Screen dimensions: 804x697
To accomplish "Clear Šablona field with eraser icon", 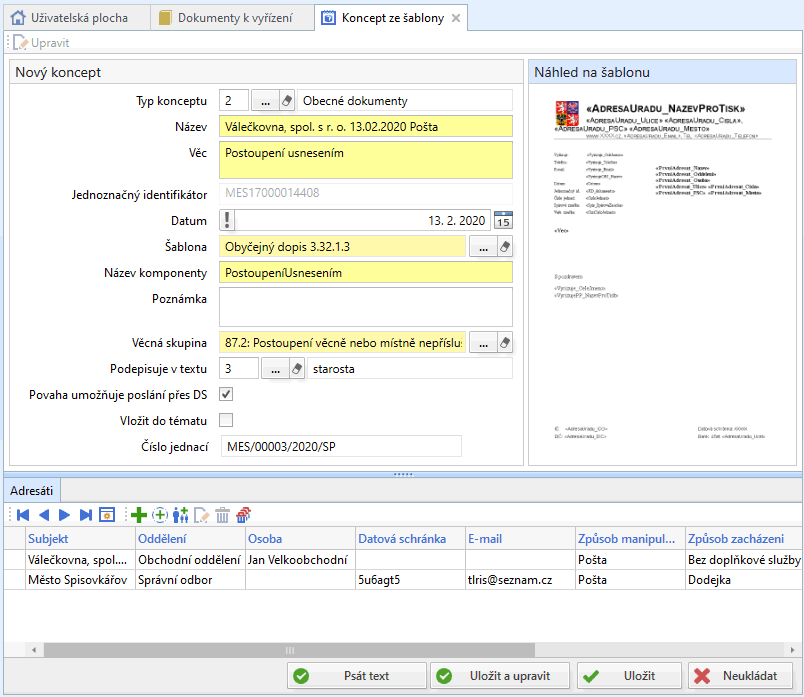I will pyautogui.click(x=504, y=247).
